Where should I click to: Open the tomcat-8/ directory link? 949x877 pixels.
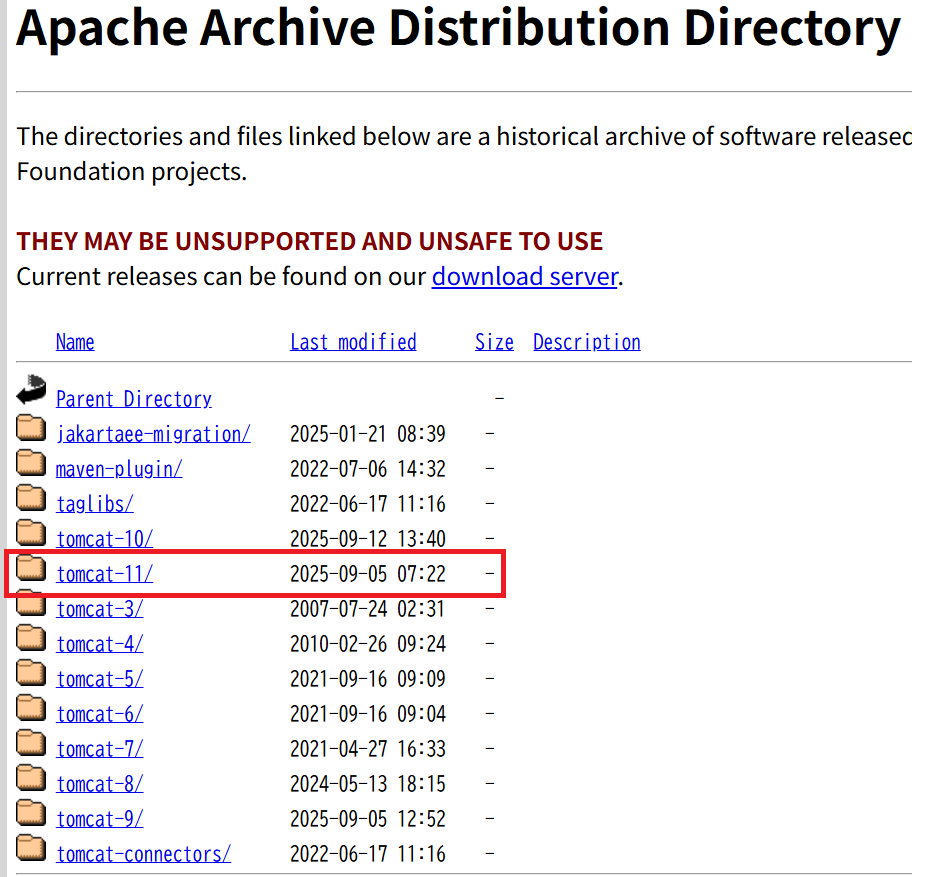99,785
